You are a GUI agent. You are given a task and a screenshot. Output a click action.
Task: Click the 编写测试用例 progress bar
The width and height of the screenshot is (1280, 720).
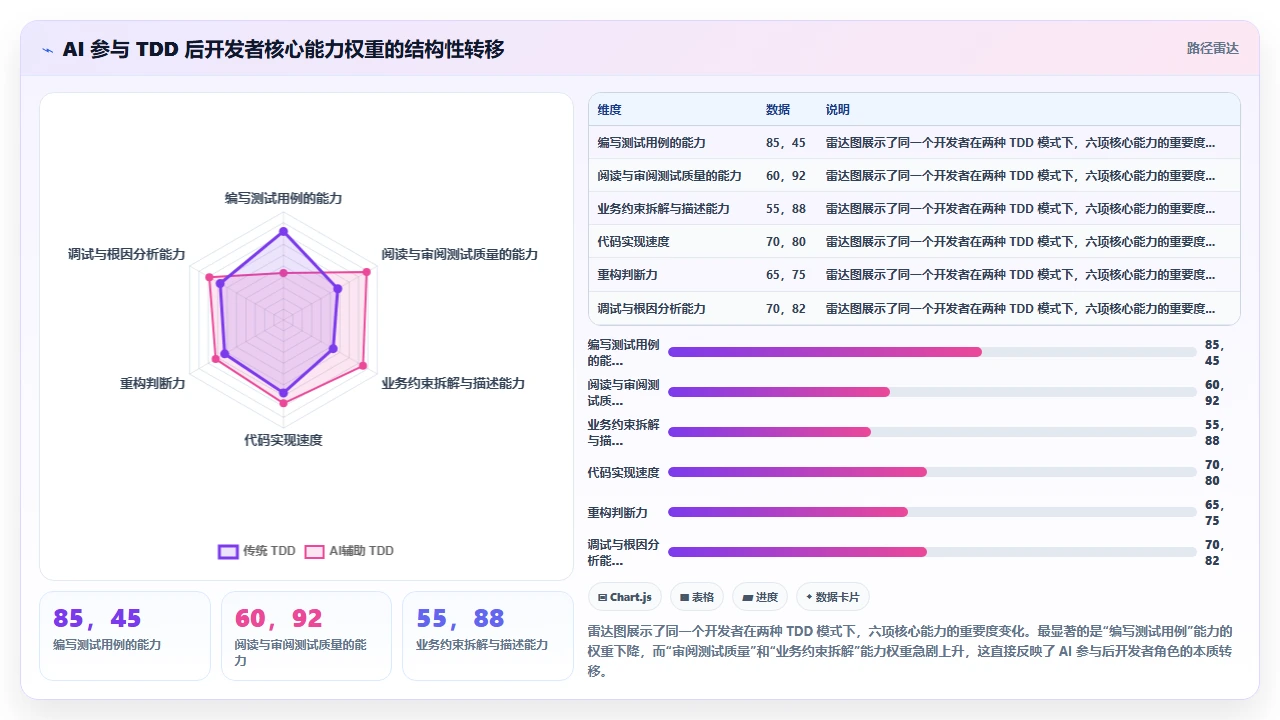(x=932, y=352)
